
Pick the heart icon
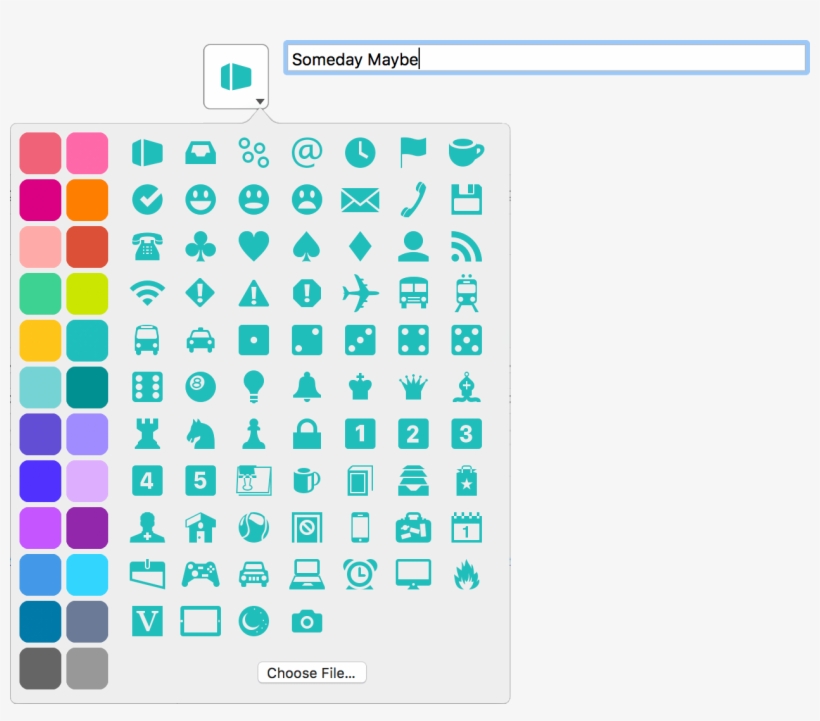[x=253, y=246]
